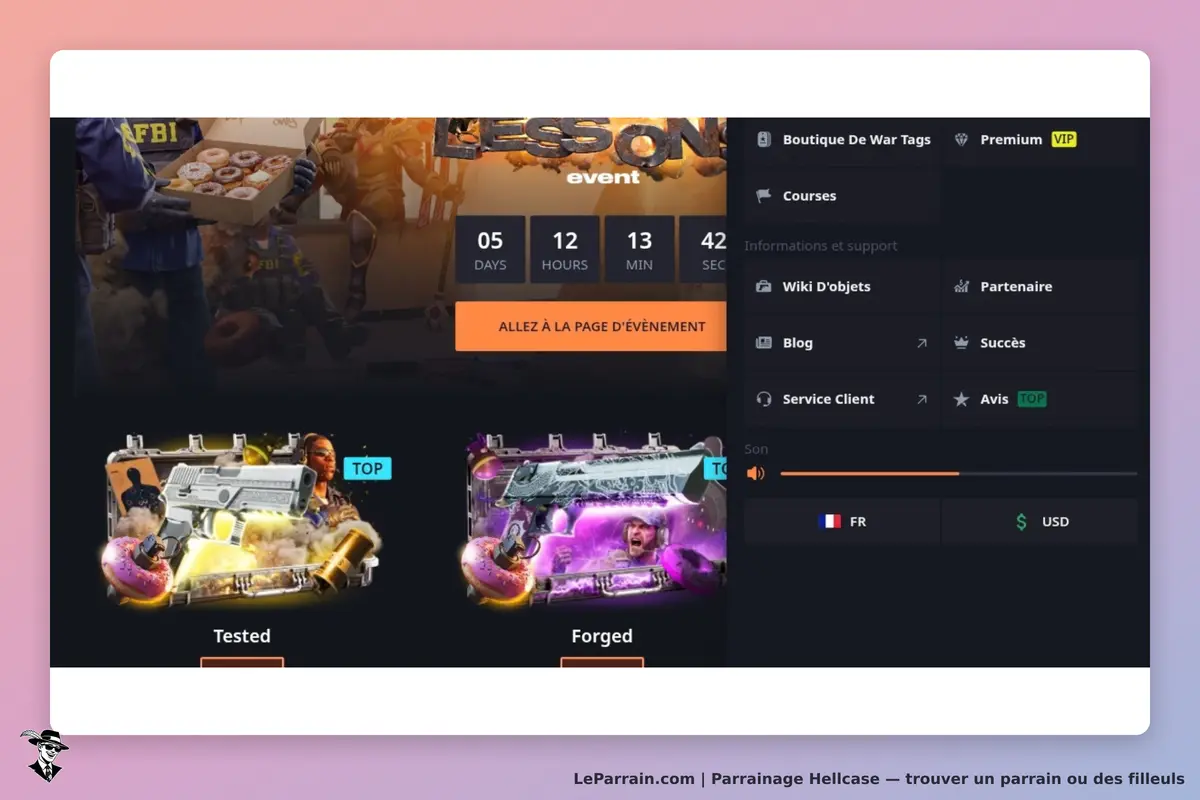Click the HOURS countdown box
This screenshot has height=800, width=1200.
pyautogui.click(x=565, y=250)
